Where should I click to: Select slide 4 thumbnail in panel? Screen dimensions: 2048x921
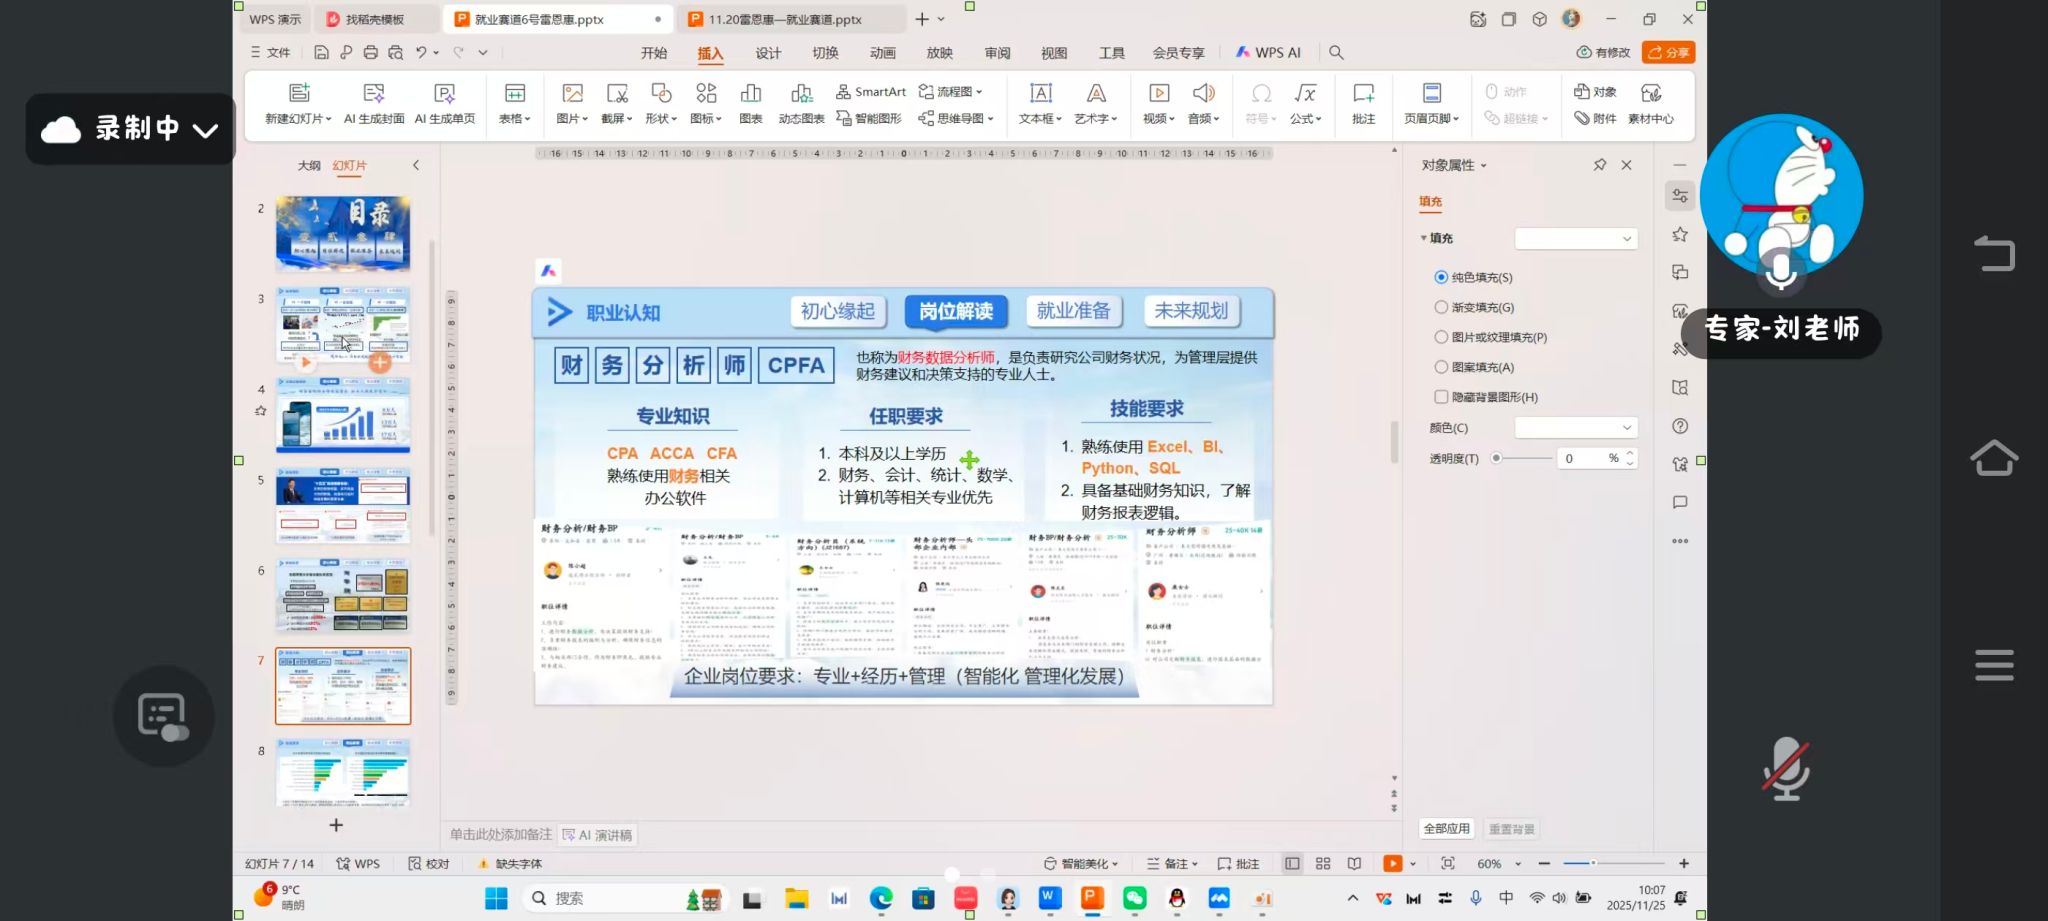(x=343, y=414)
